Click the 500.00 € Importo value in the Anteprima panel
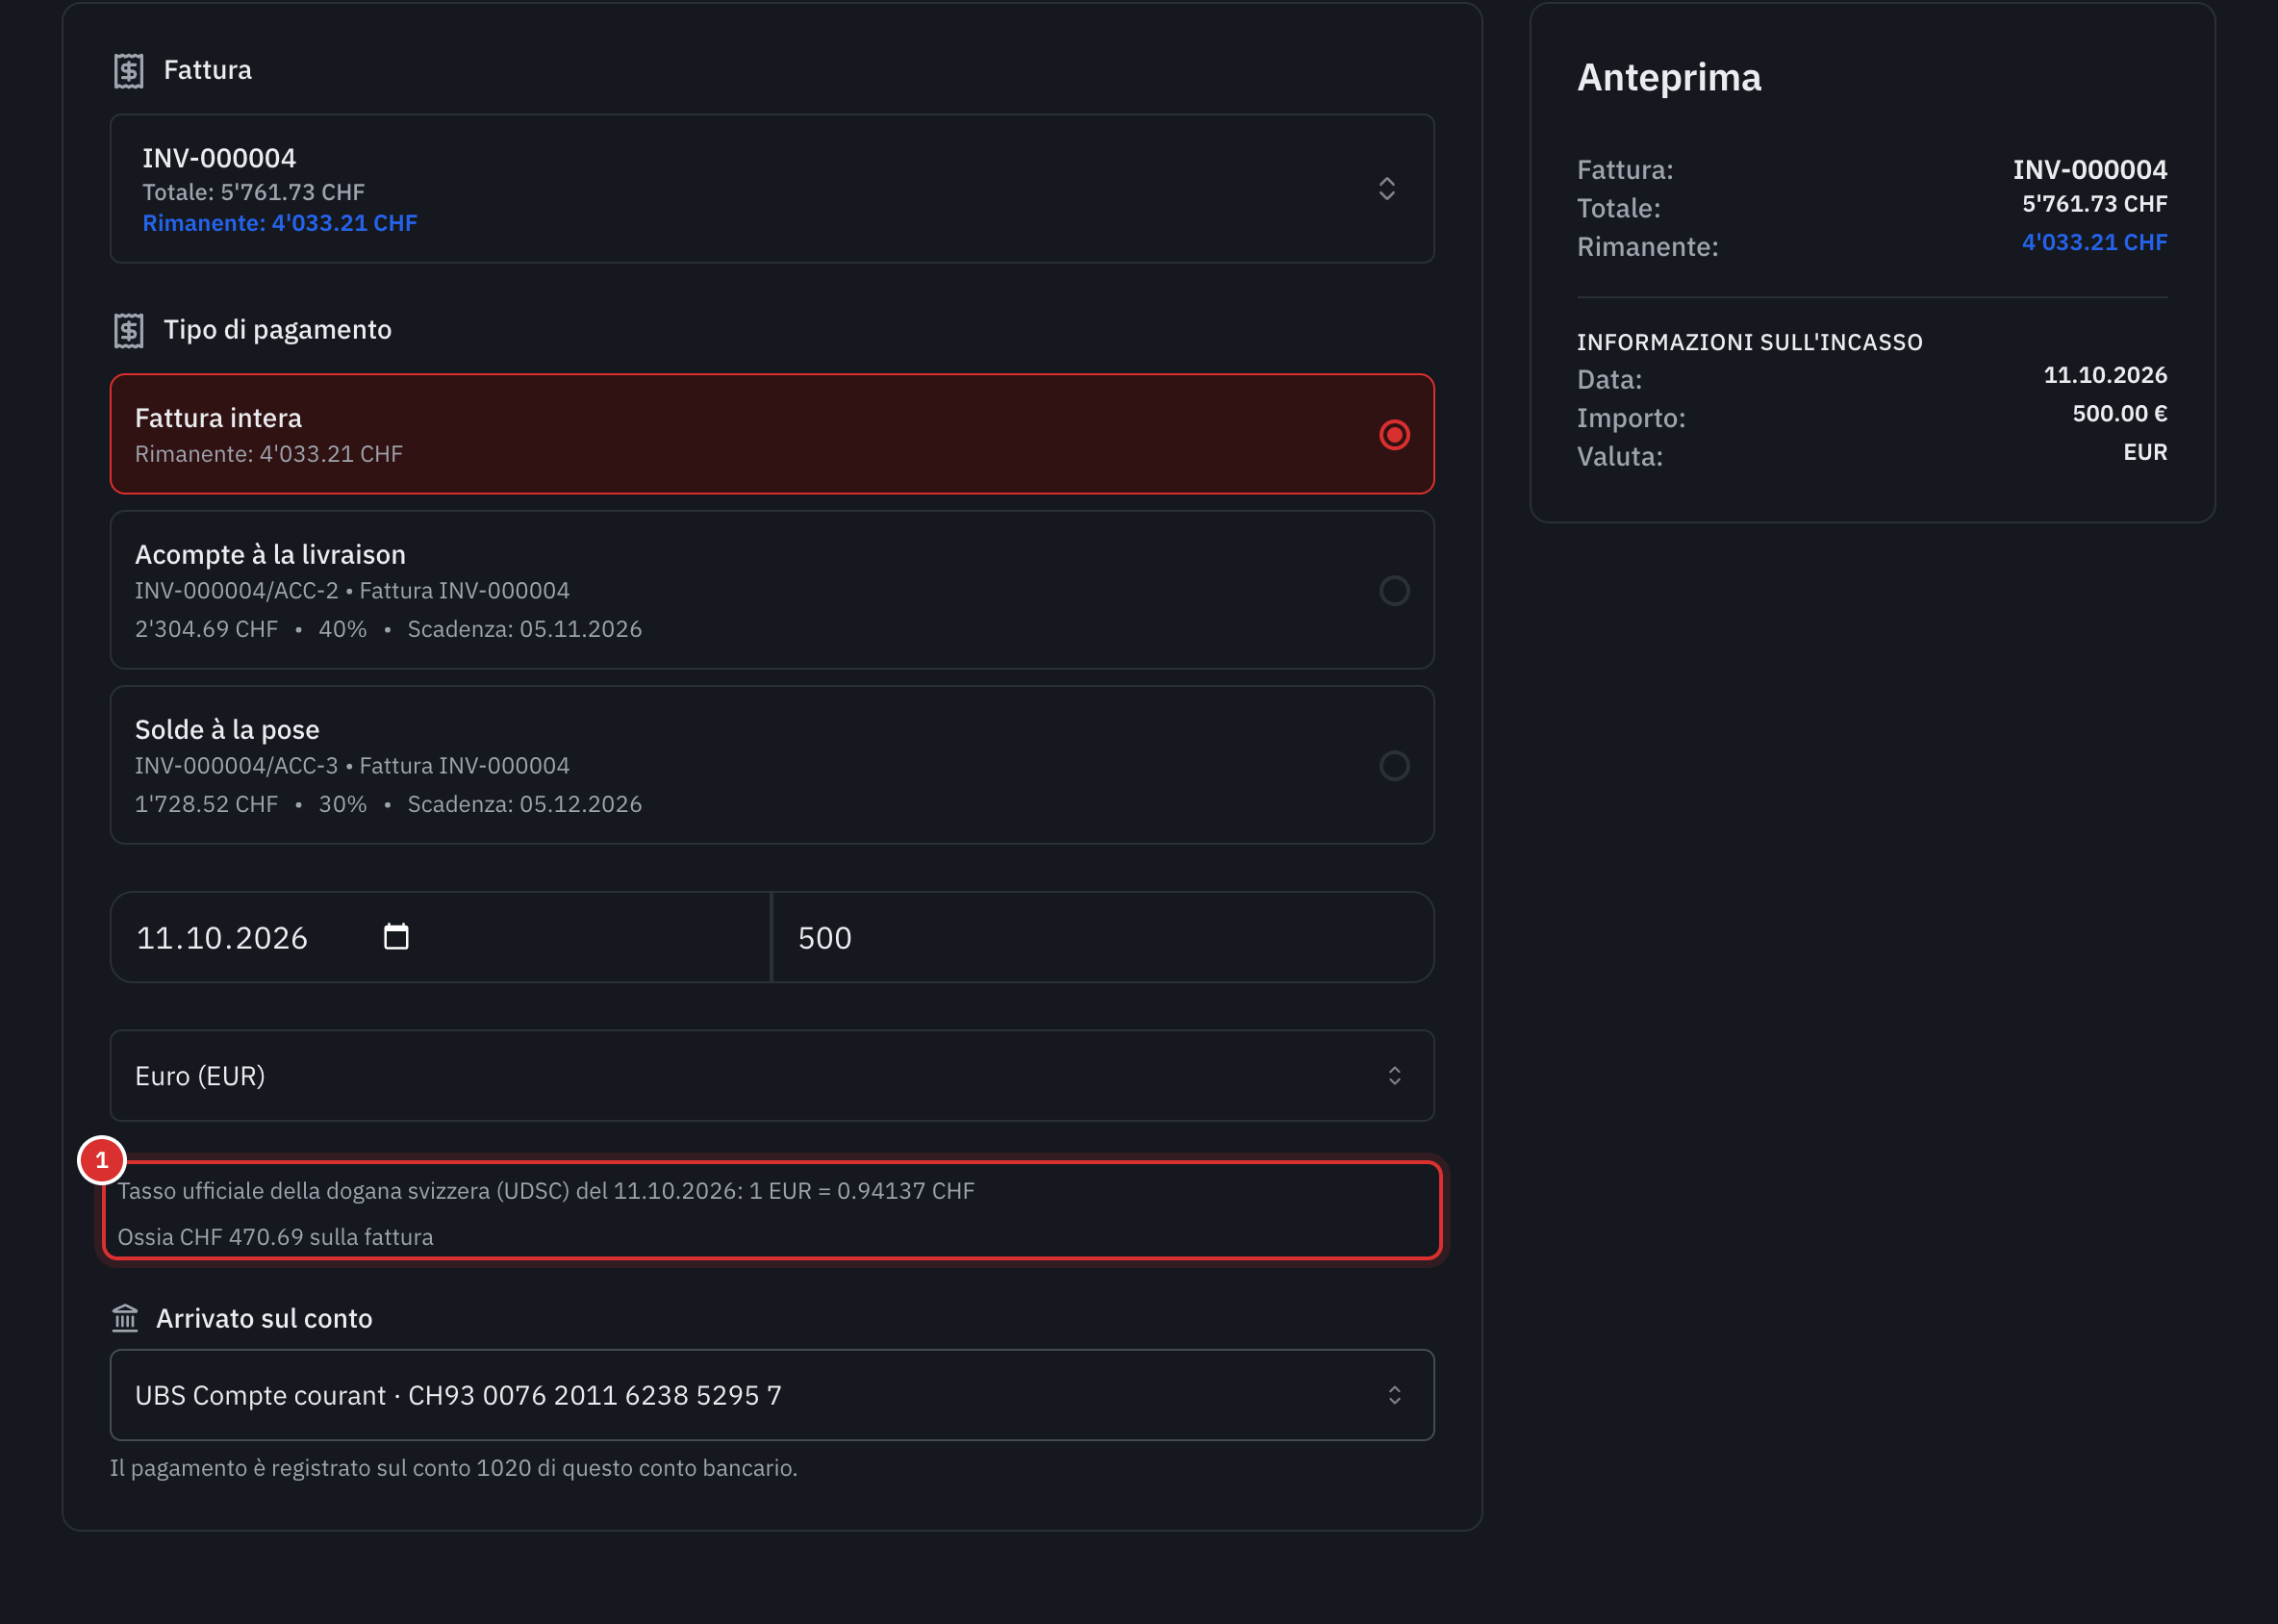The width and height of the screenshot is (2278, 1624). click(2120, 413)
